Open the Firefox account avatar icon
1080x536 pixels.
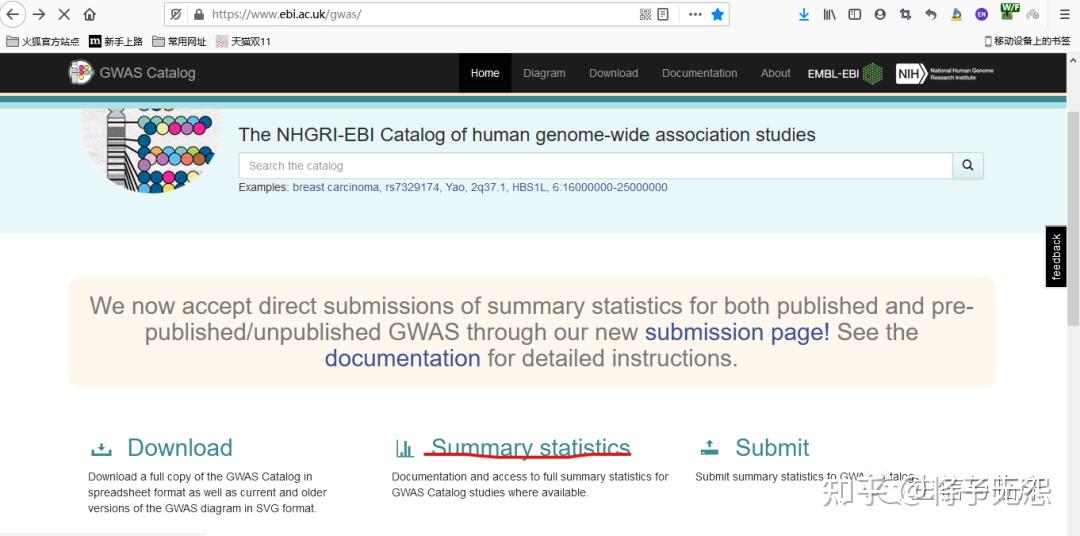(x=880, y=14)
